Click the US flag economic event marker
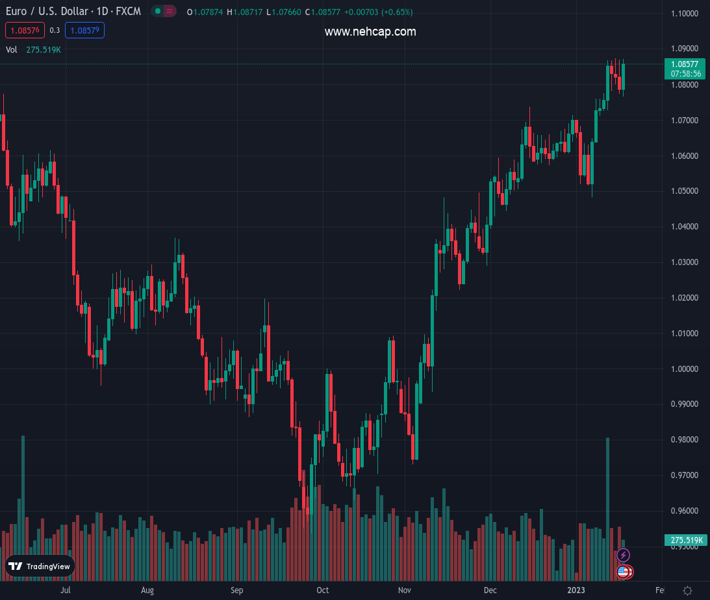 tap(623, 572)
